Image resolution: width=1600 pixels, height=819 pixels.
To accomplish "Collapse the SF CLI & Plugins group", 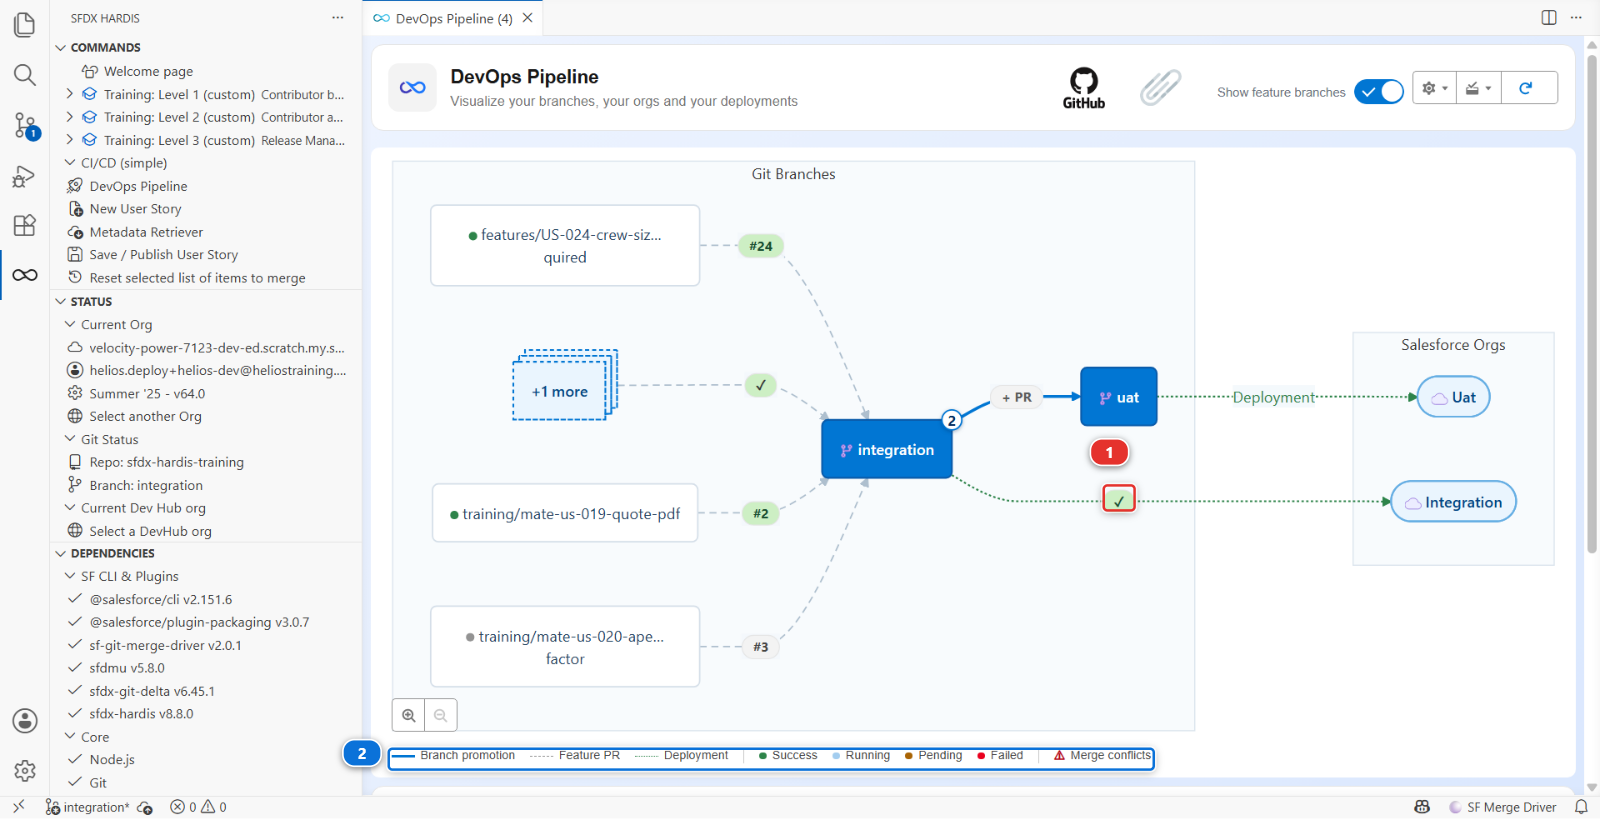I will coord(70,576).
